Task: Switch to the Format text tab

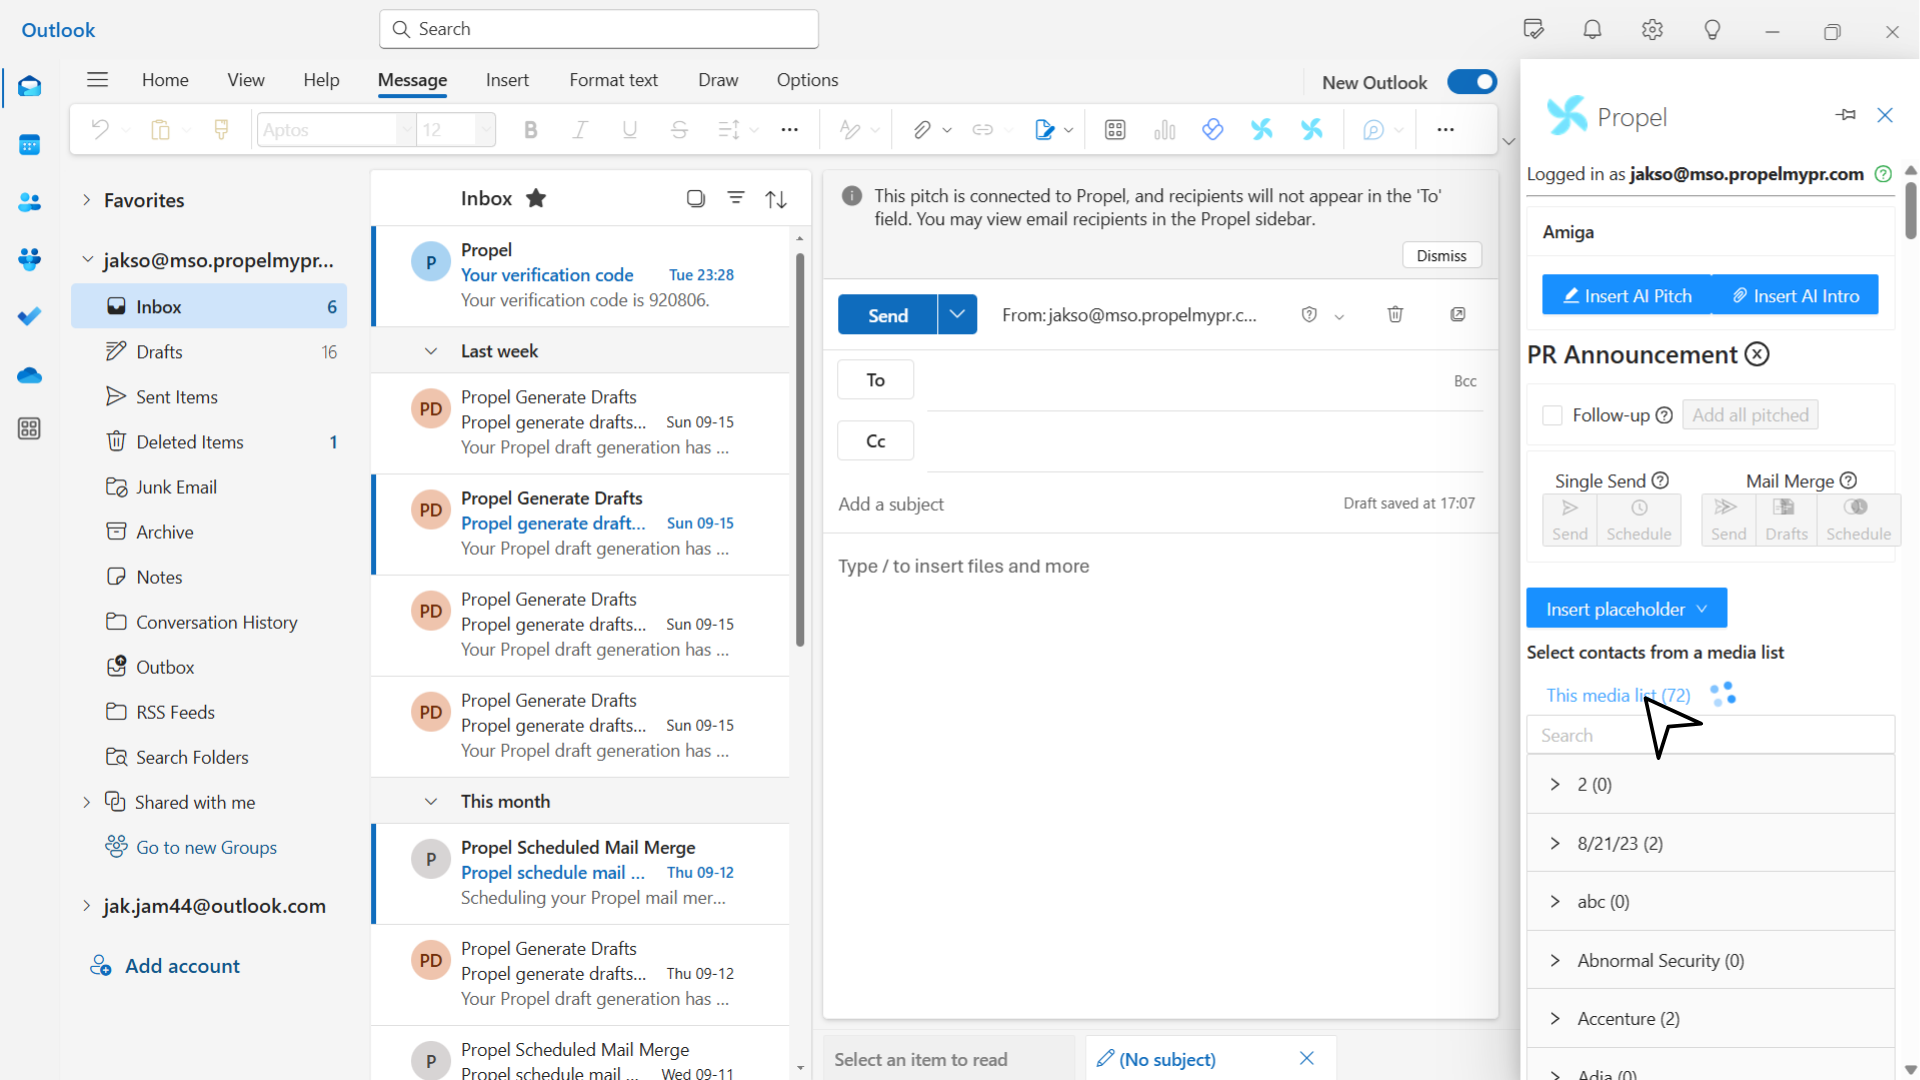Action: pyautogui.click(x=613, y=80)
